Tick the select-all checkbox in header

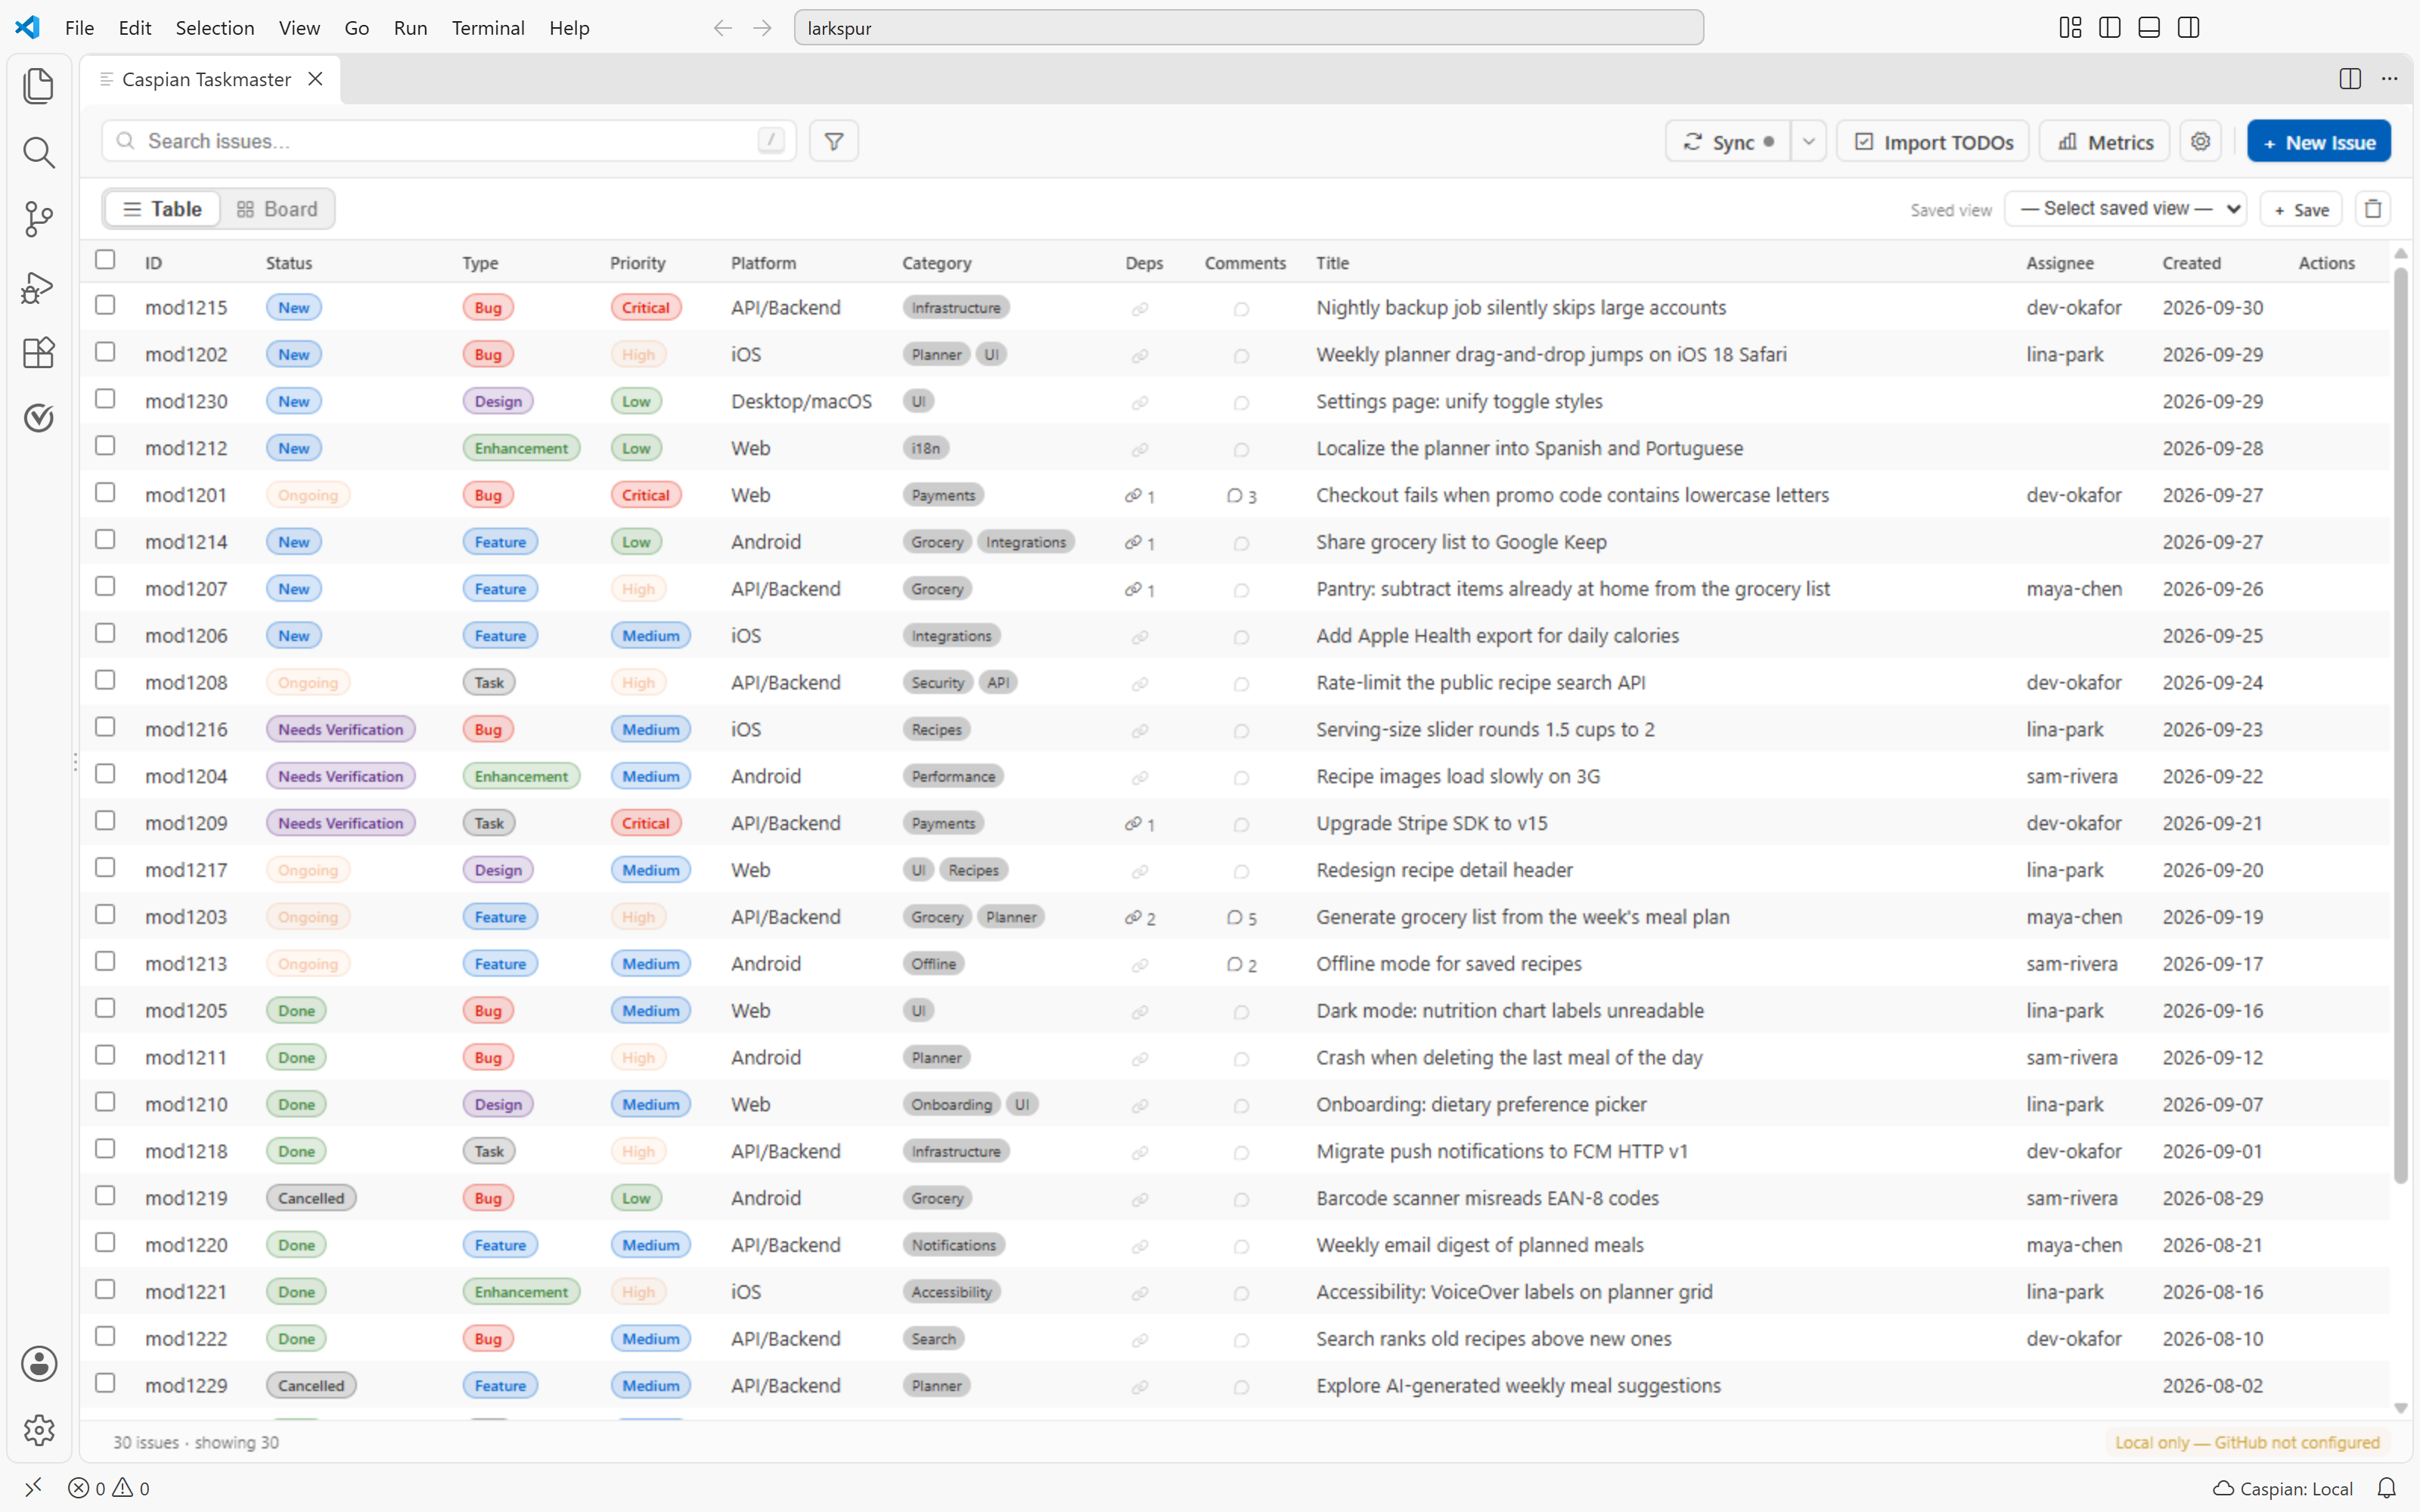(105, 260)
